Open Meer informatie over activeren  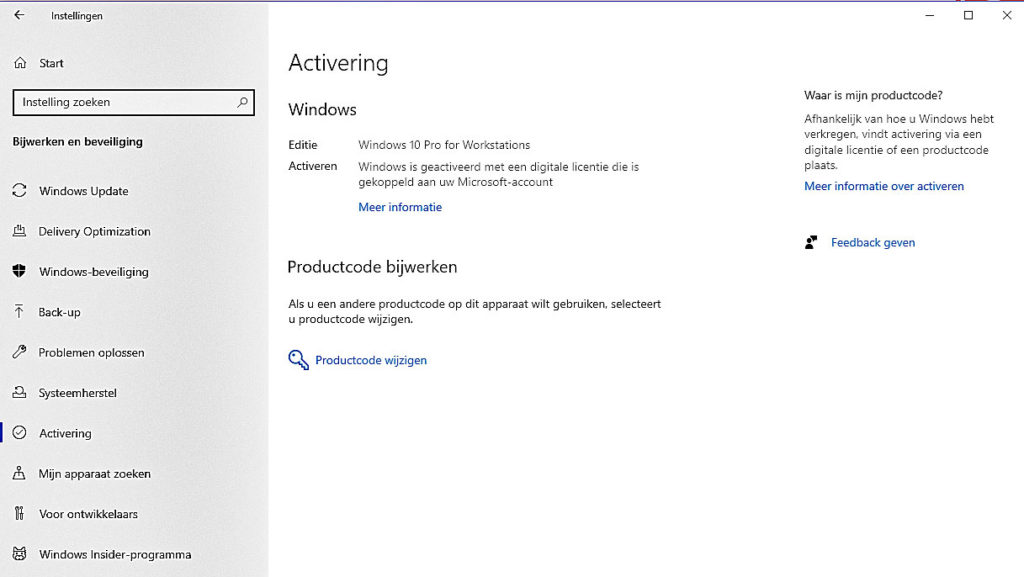[884, 186]
